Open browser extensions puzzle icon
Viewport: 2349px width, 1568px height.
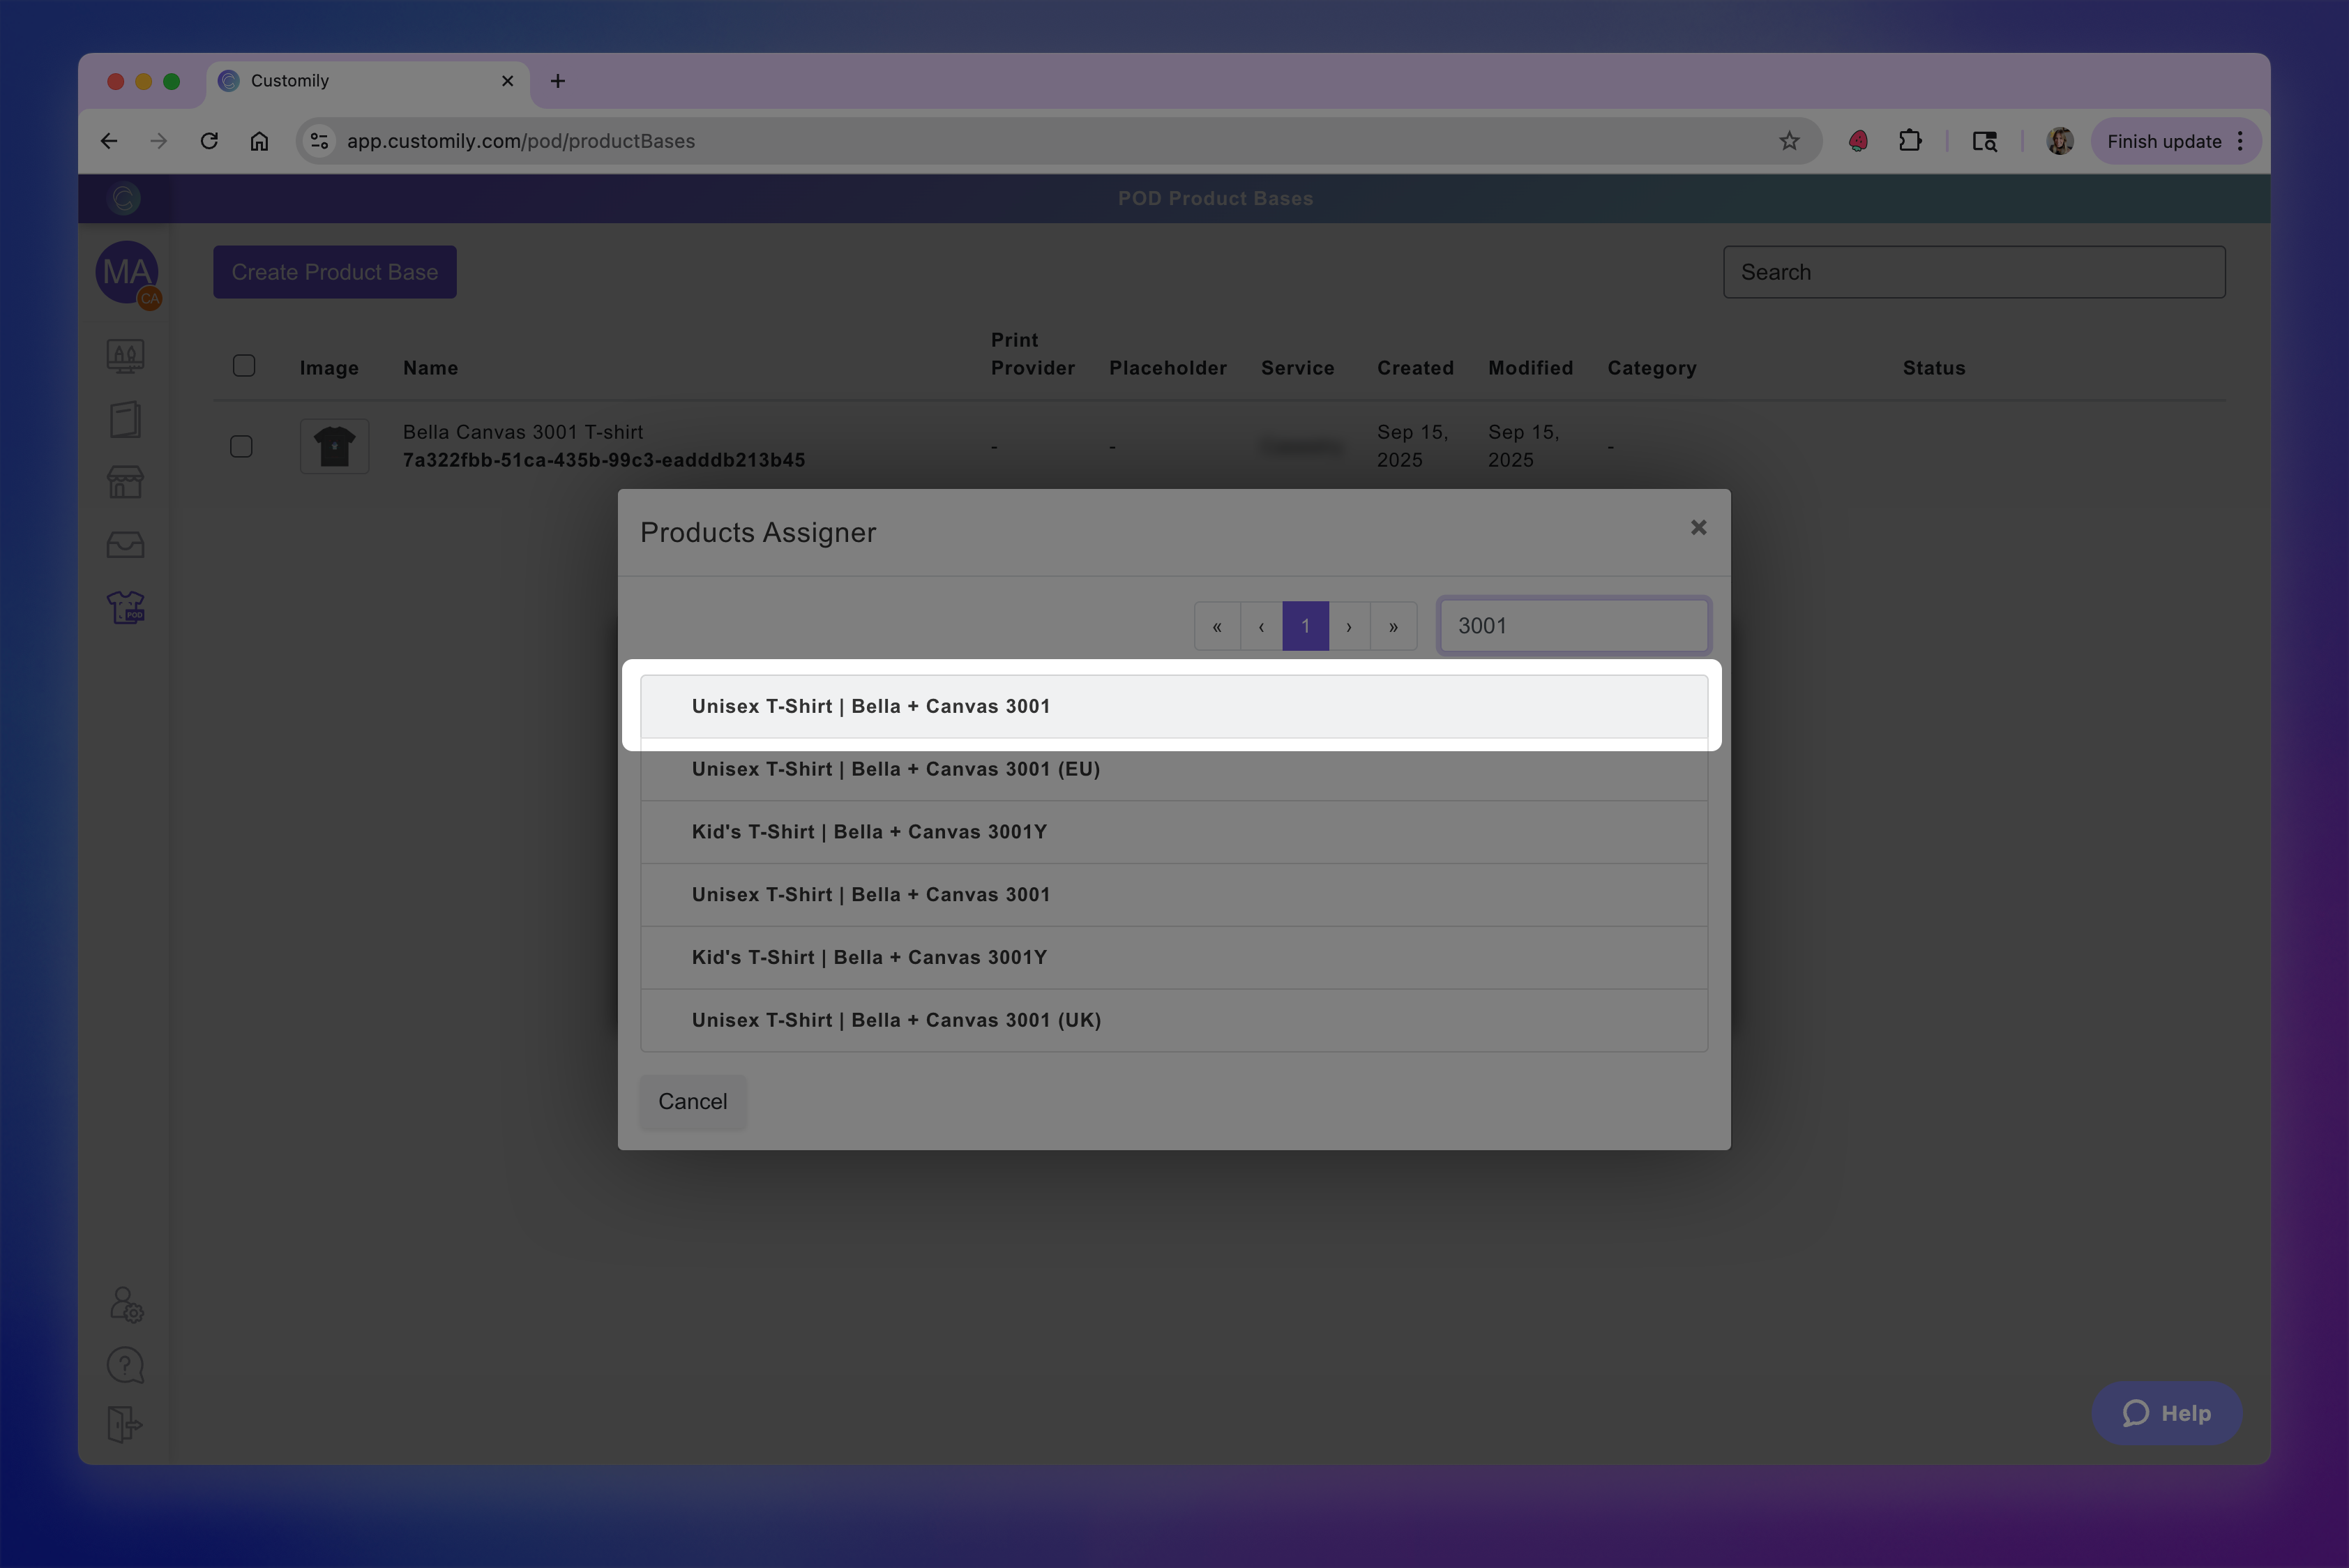point(1910,141)
